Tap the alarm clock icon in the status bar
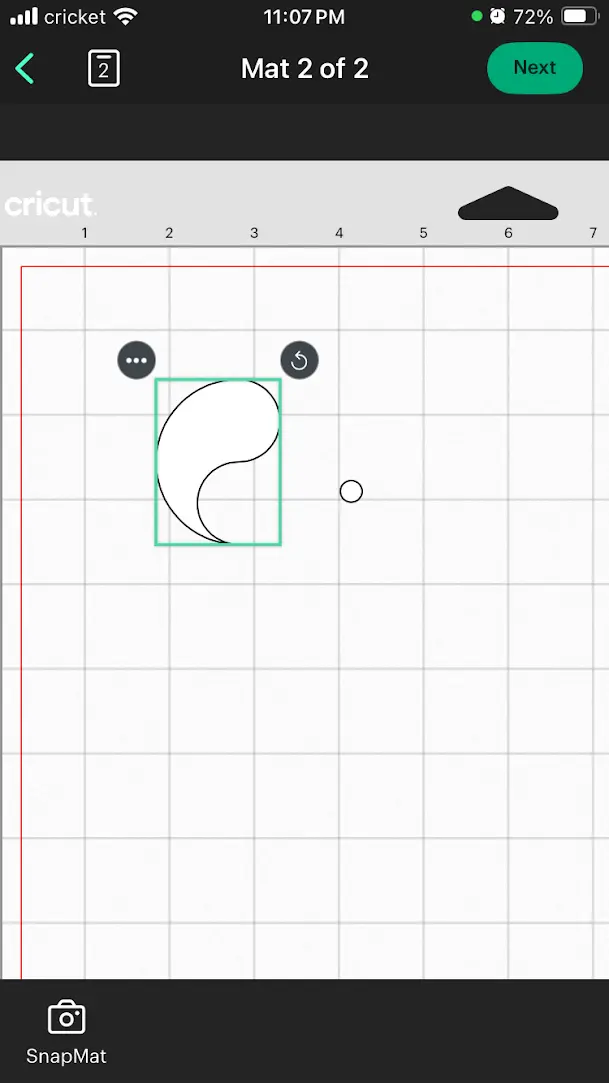 pos(497,17)
